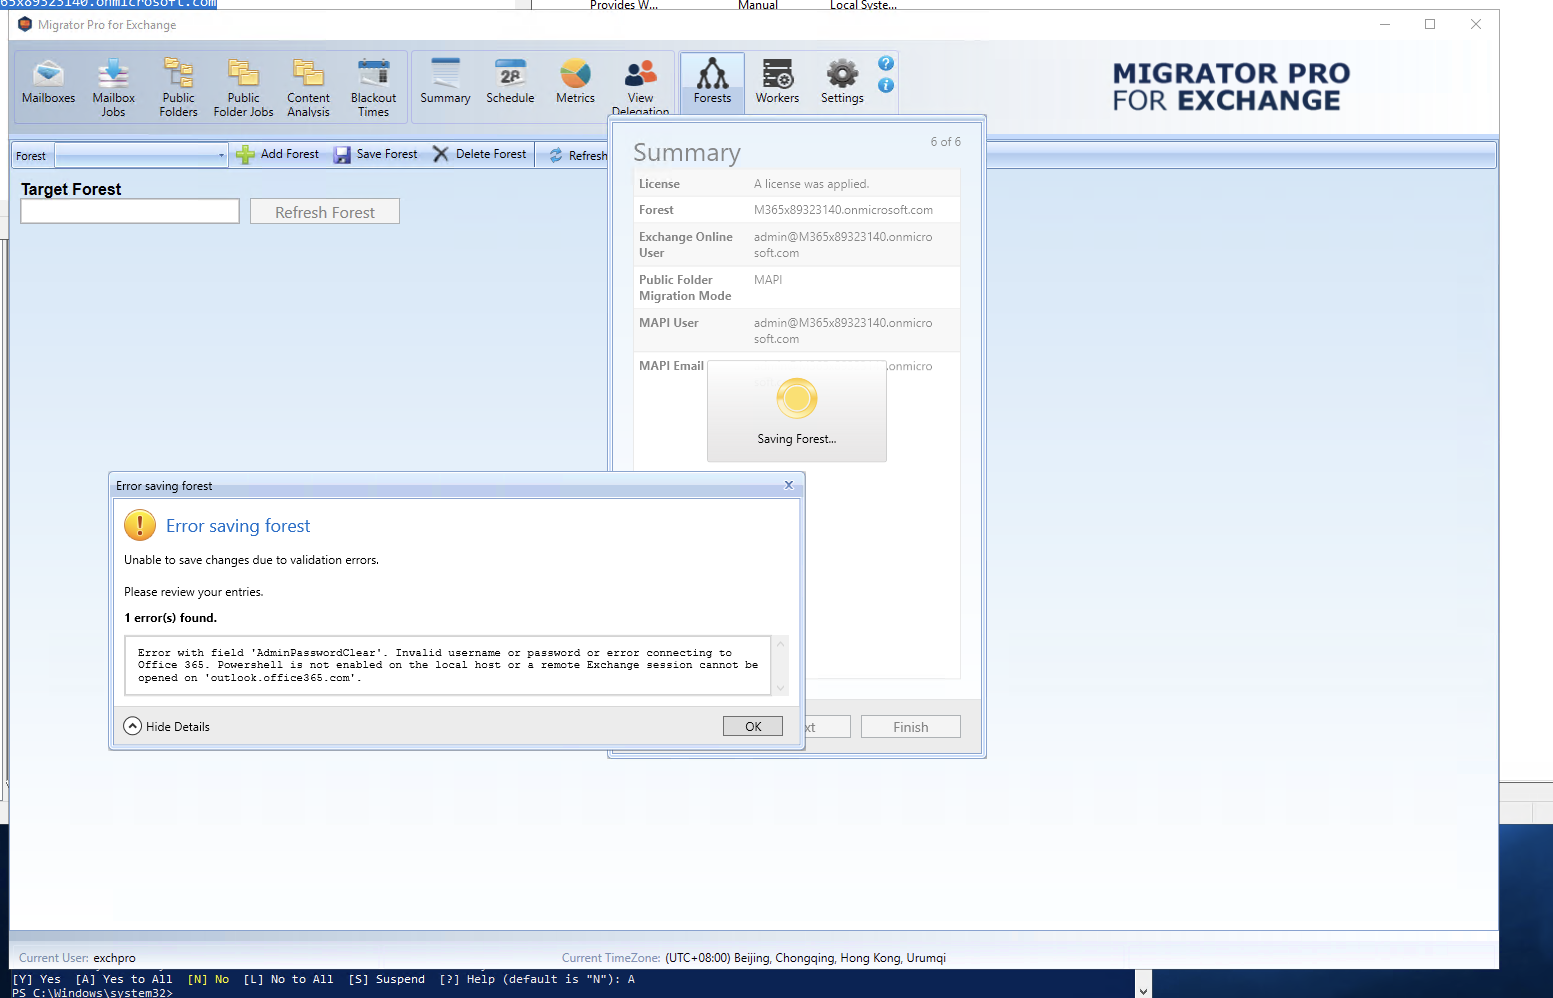Open Public Folder Jobs

243,87
